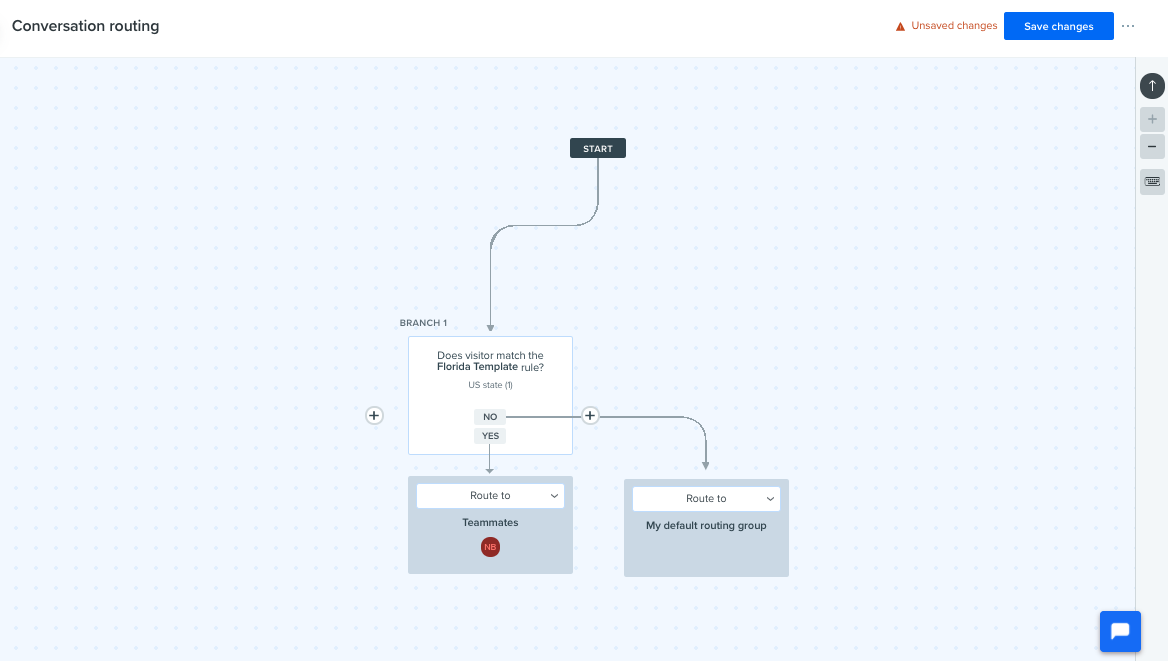The height and width of the screenshot is (661, 1168).
Task: Click the Conversation routing page title
Action: click(86, 26)
